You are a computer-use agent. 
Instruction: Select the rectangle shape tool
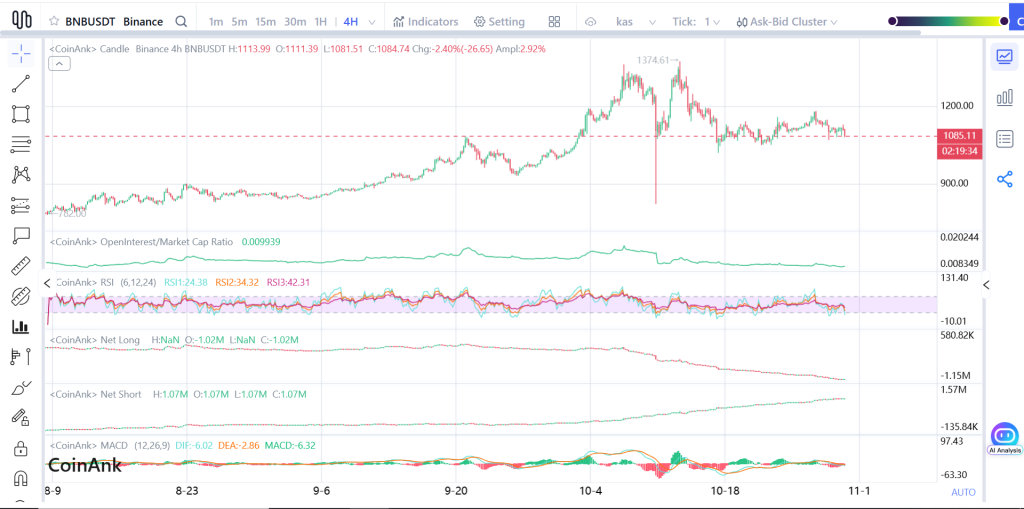pos(20,114)
